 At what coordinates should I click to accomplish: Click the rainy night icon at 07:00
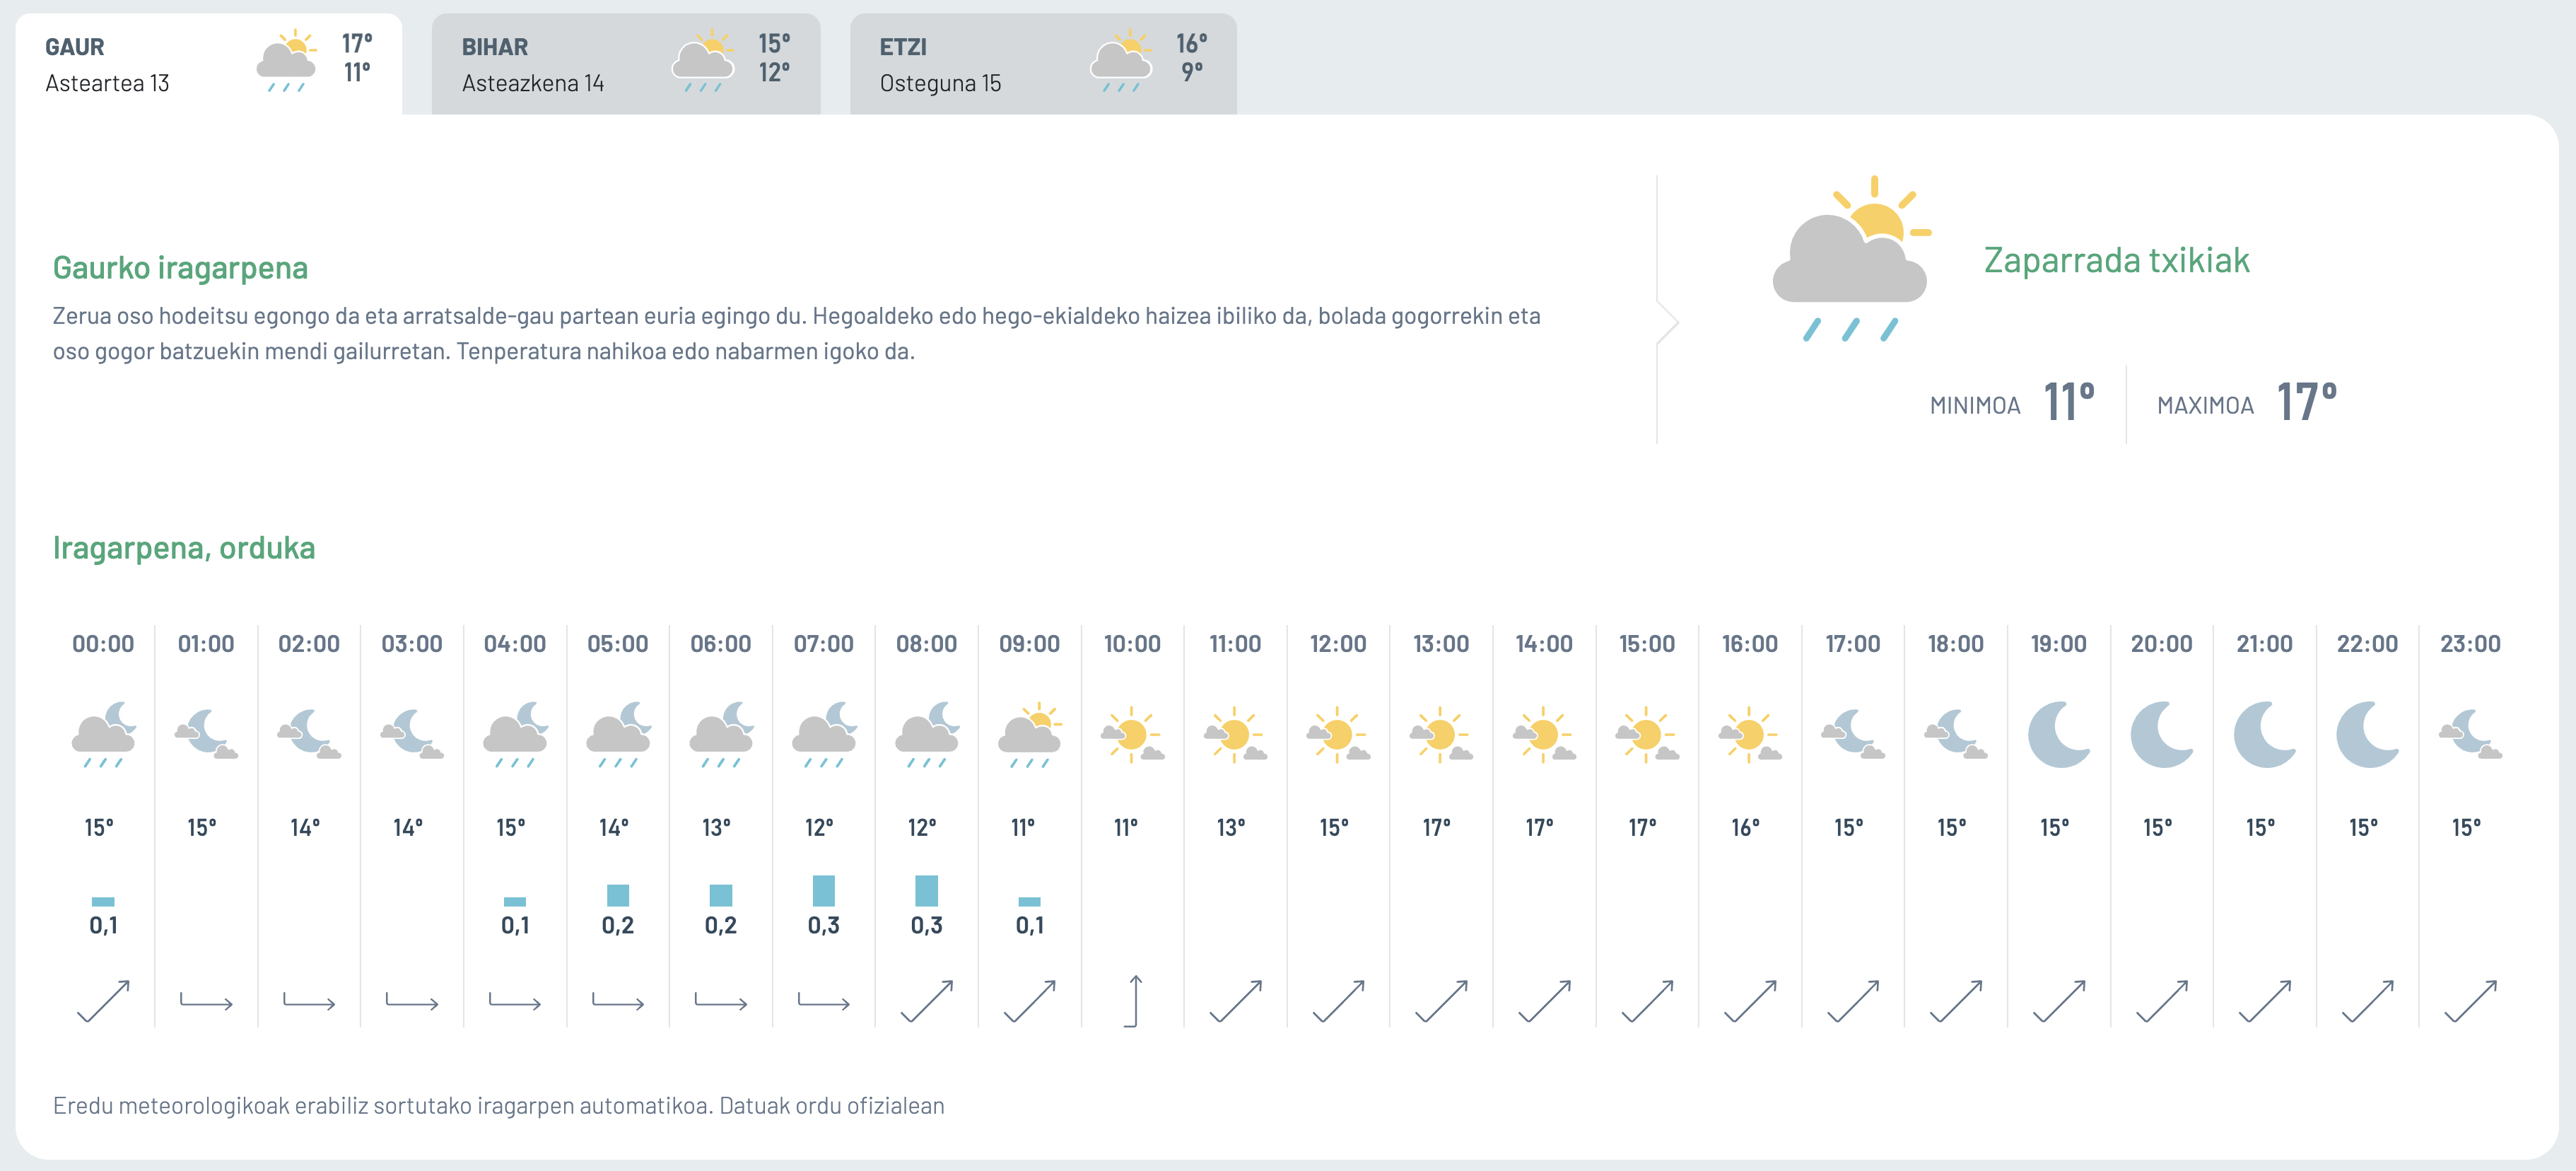pos(824,735)
